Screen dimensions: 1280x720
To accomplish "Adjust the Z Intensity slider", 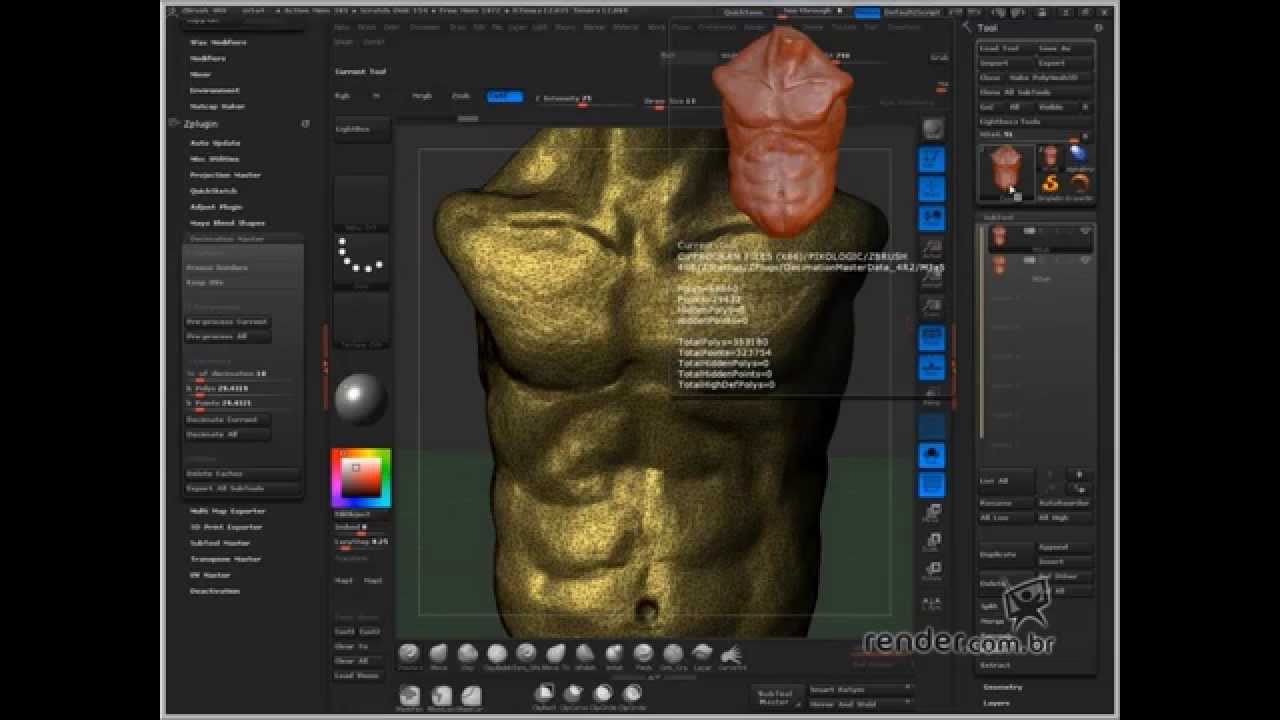I will point(586,99).
